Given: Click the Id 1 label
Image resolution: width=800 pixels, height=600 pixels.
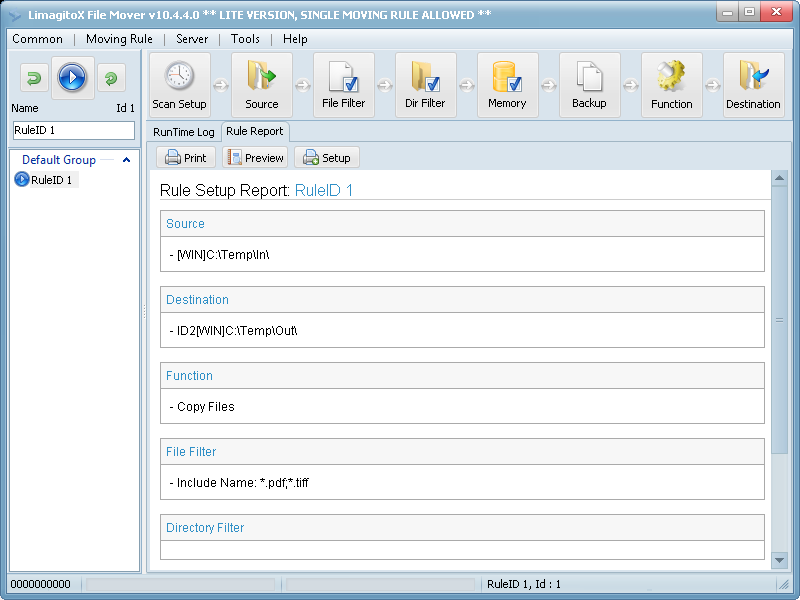Looking at the screenshot, I should 126,108.
